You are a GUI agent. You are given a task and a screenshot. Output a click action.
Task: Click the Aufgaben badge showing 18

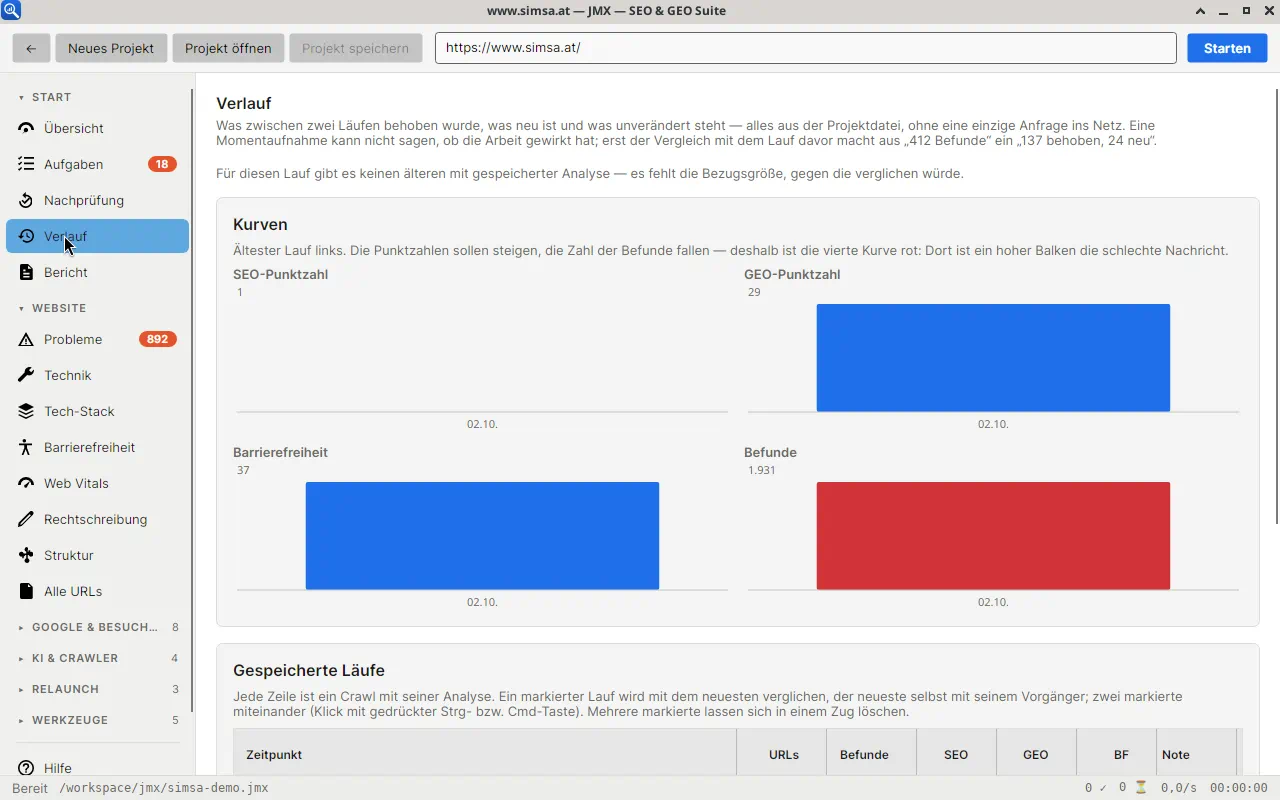(x=162, y=164)
